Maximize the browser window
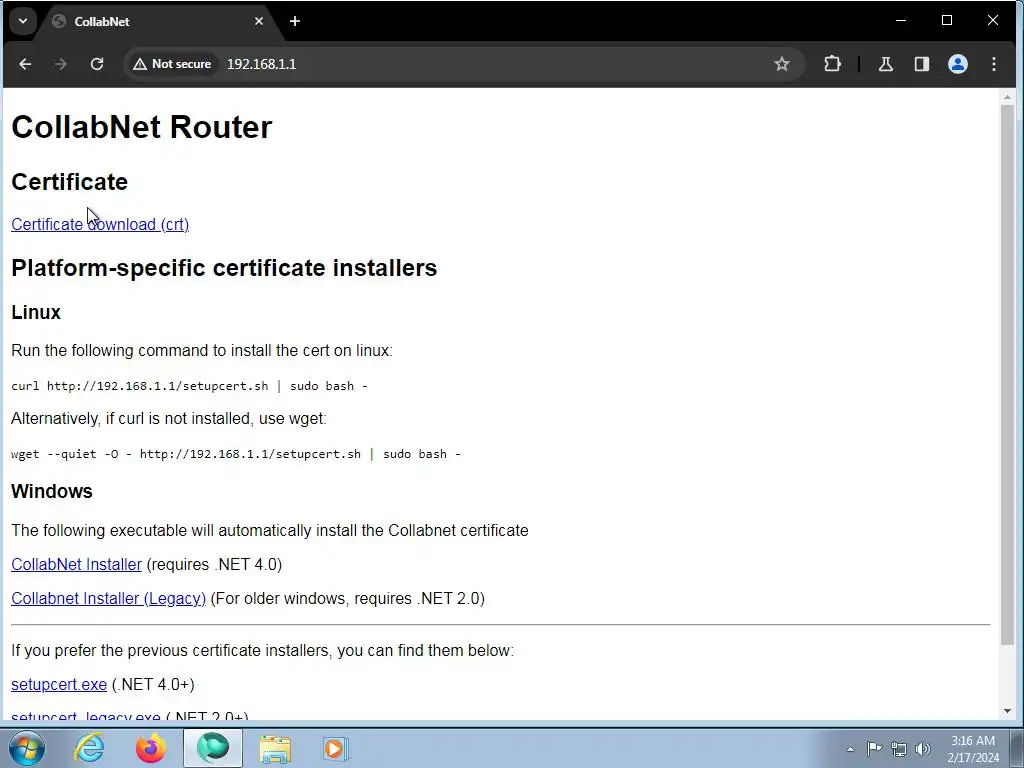Image resolution: width=1024 pixels, height=768 pixels. (947, 21)
